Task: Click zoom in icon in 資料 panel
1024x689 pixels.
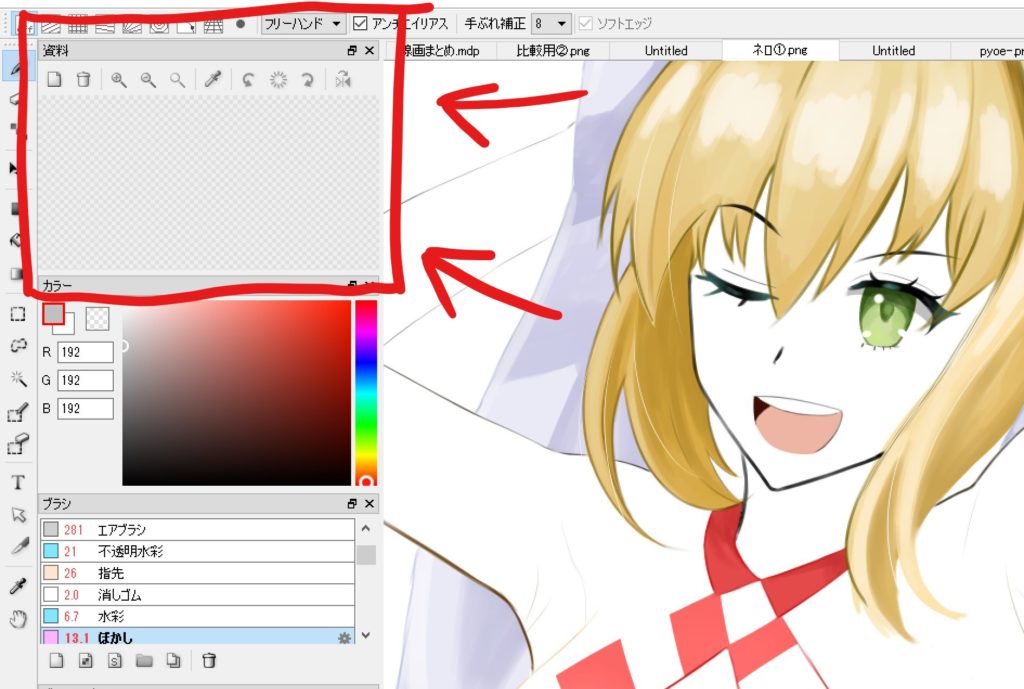Action: click(119, 80)
